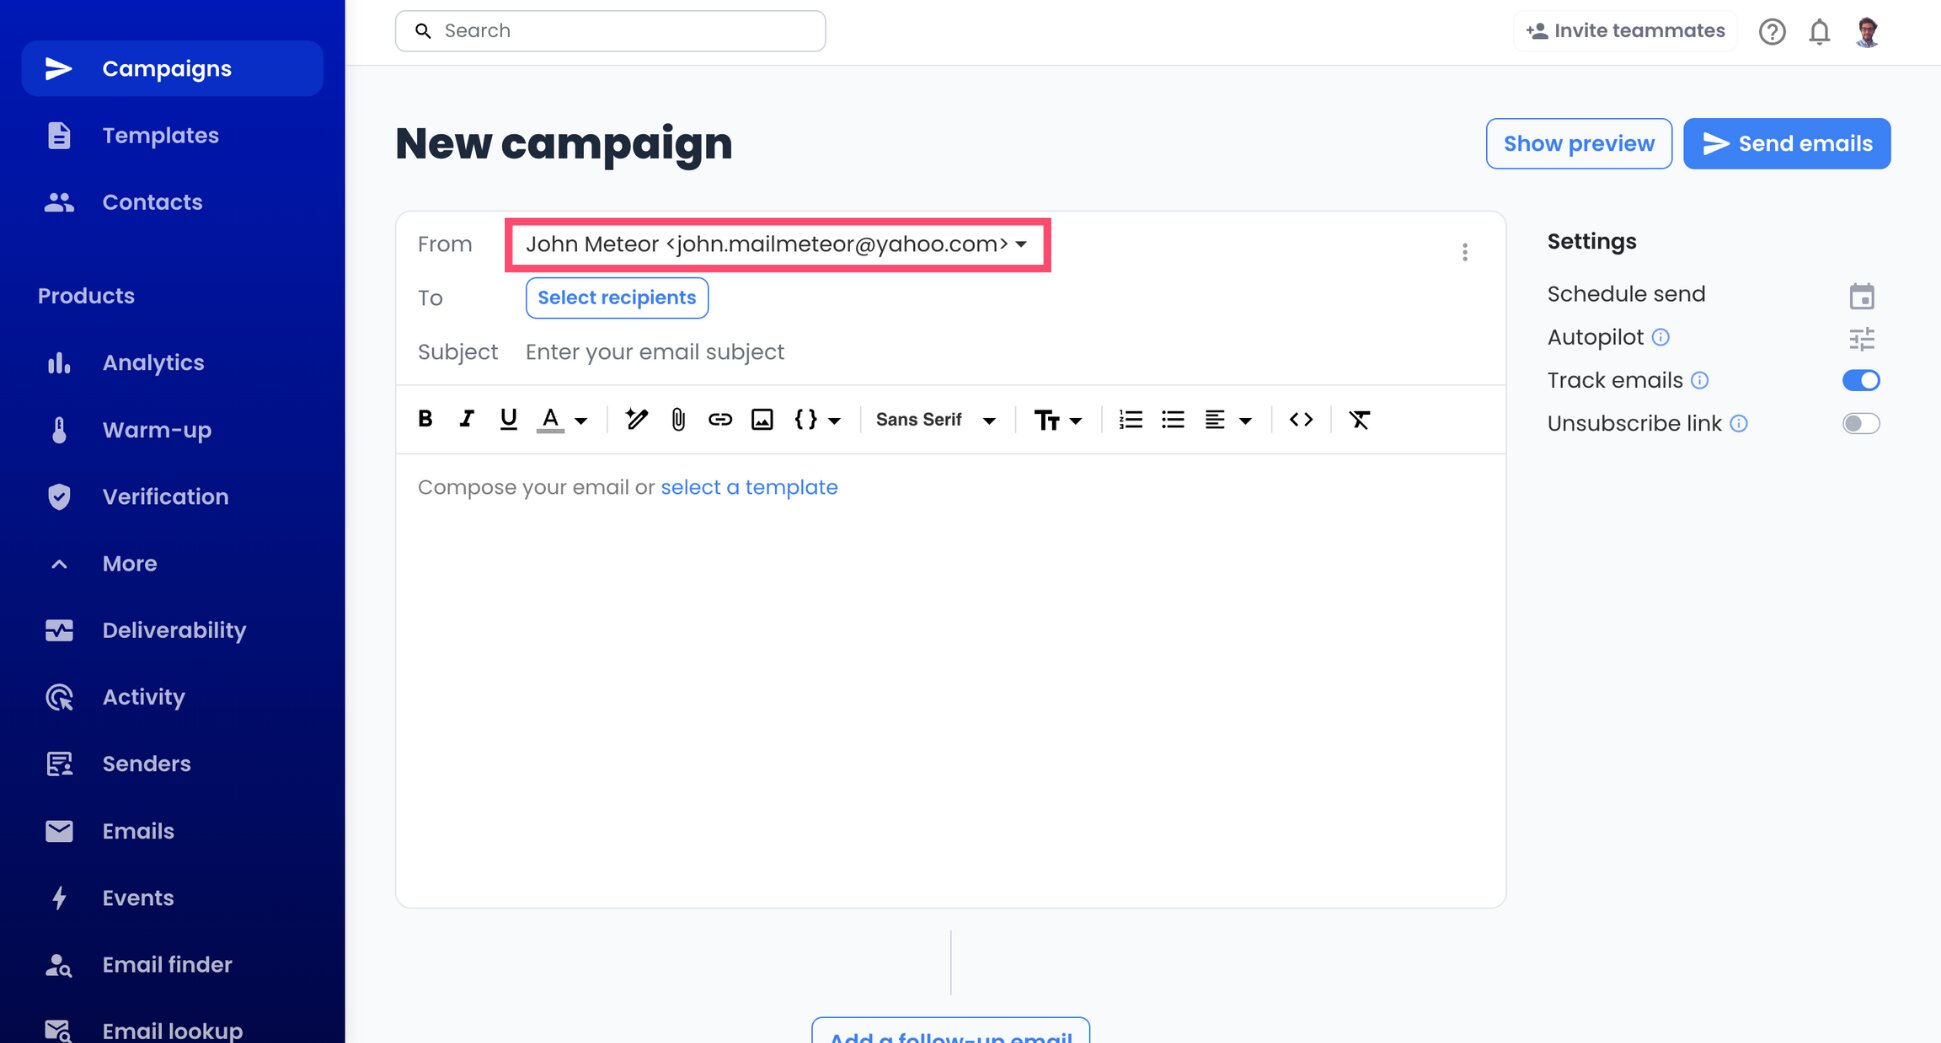This screenshot has width=1941, height=1043.
Task: Open the Sans Serif font dropdown
Action: point(935,419)
